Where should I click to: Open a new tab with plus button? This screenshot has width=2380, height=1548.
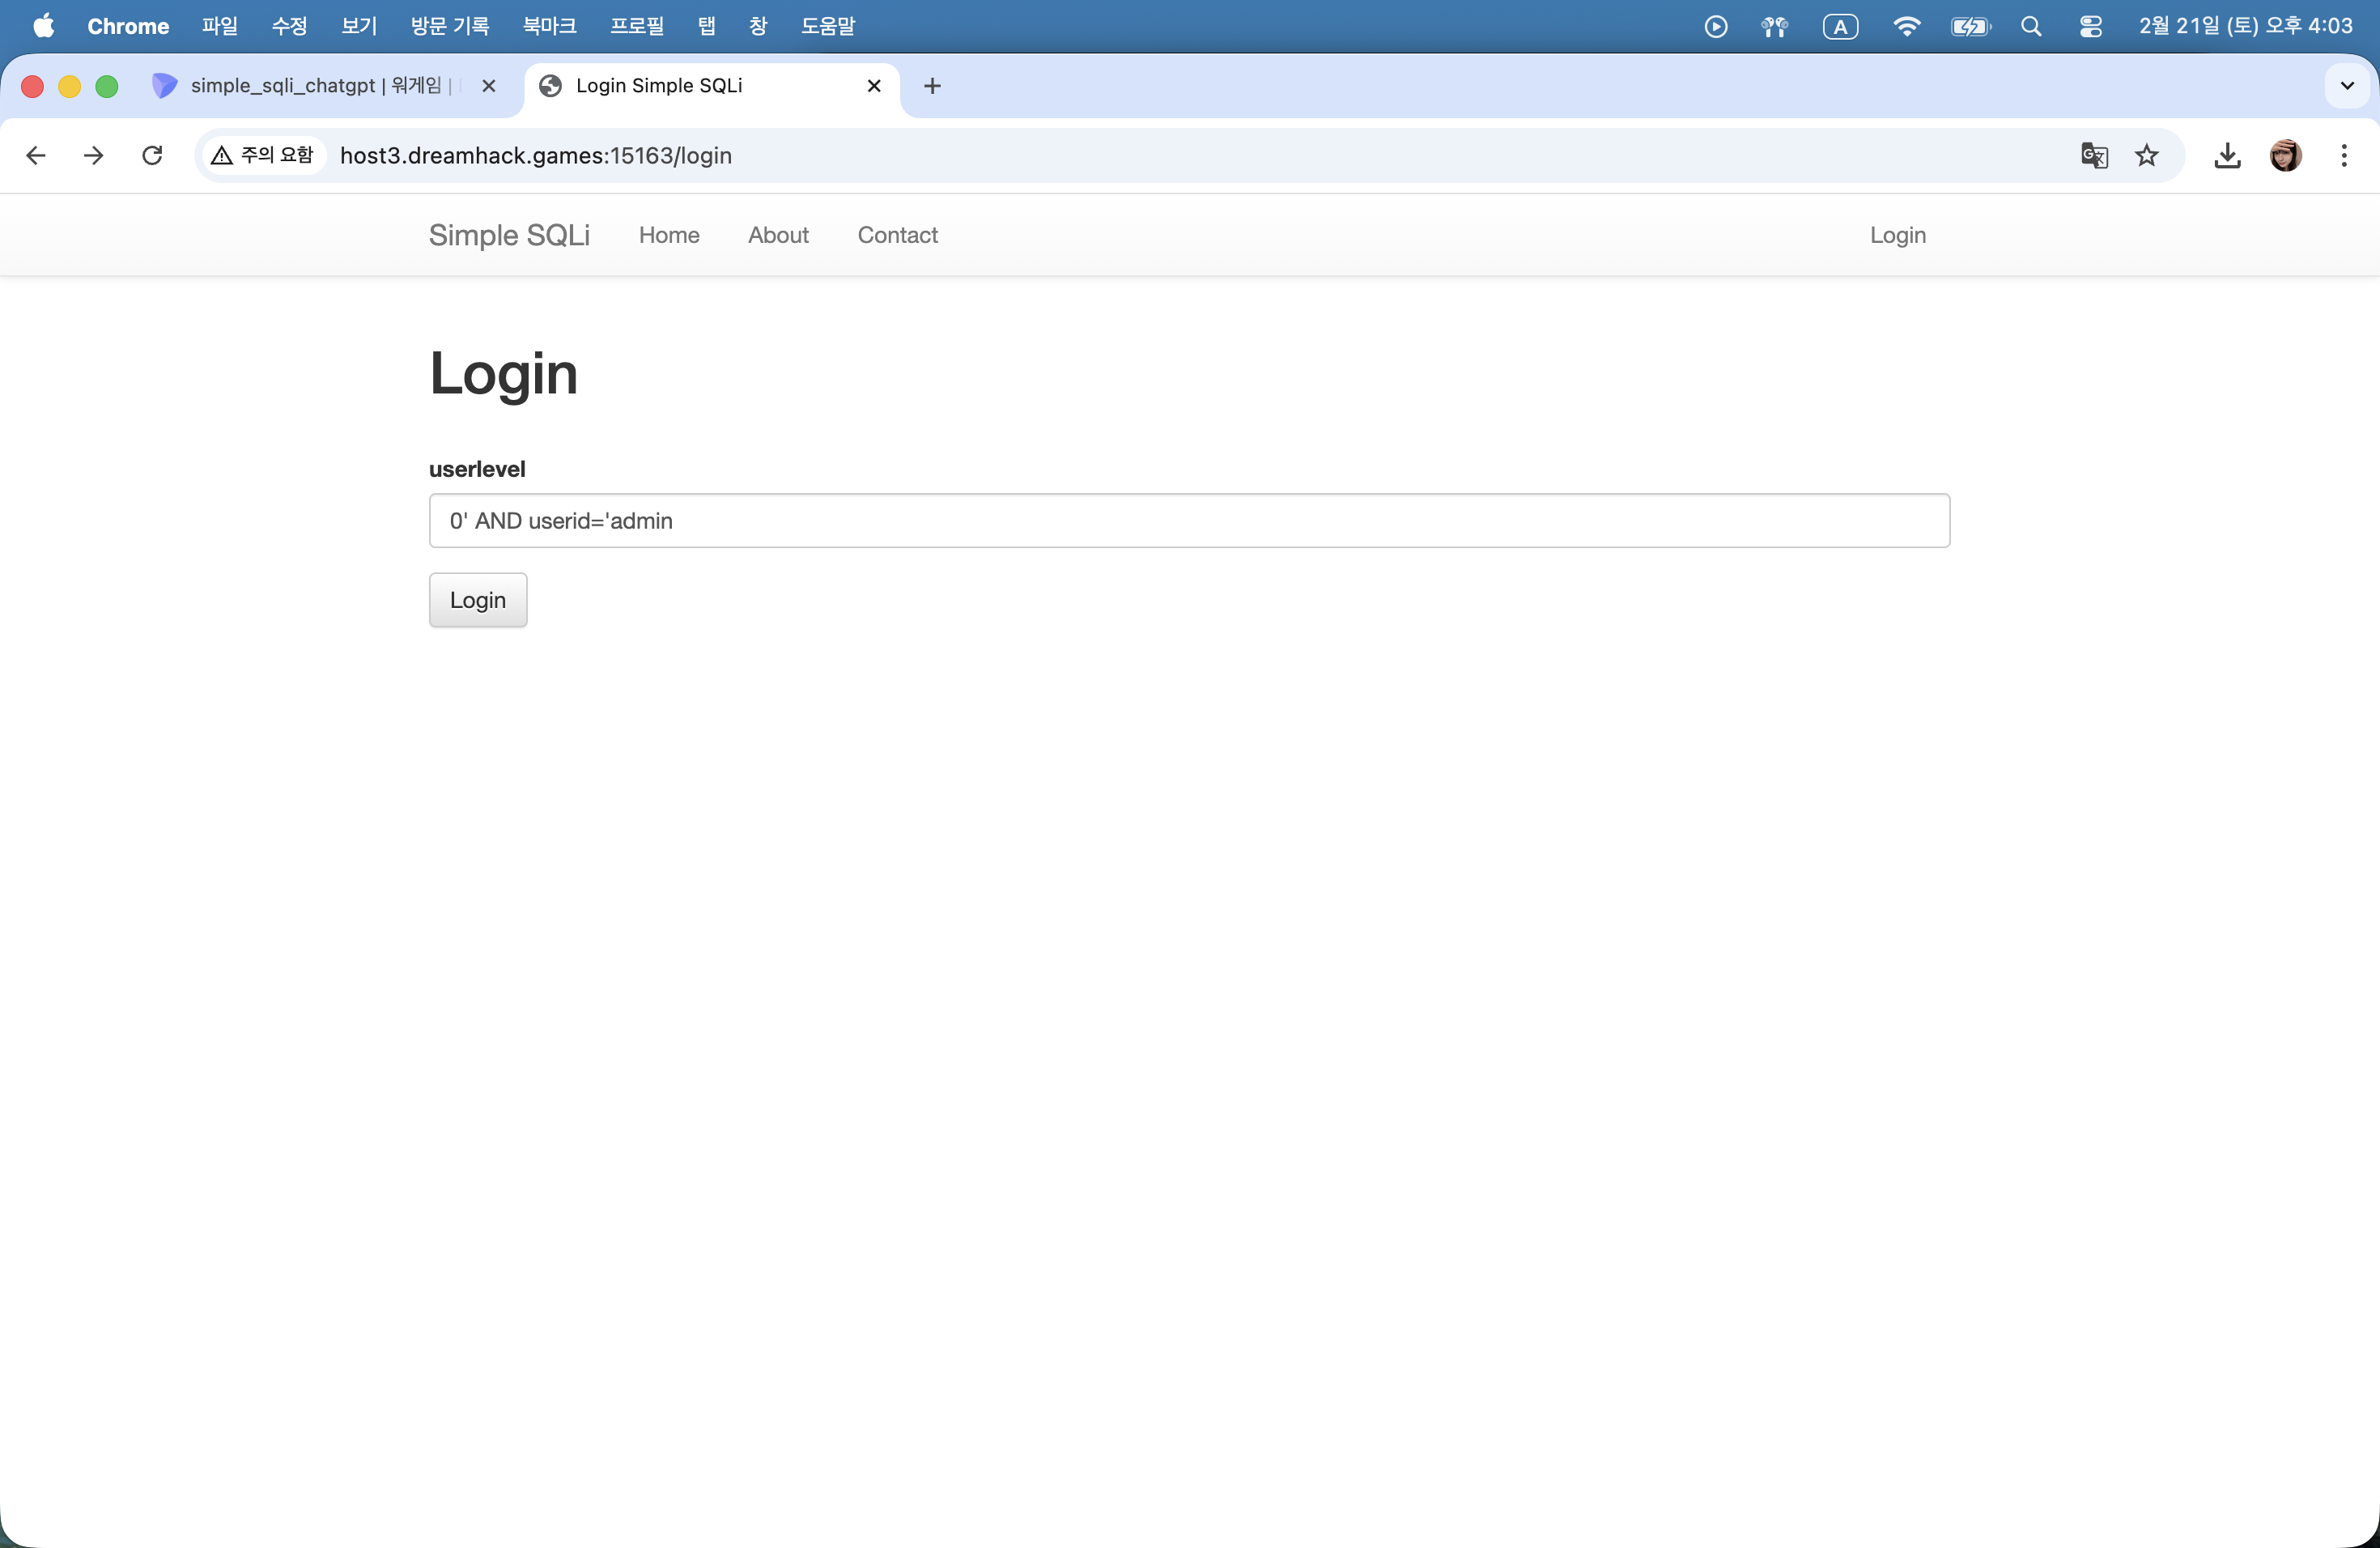point(932,86)
